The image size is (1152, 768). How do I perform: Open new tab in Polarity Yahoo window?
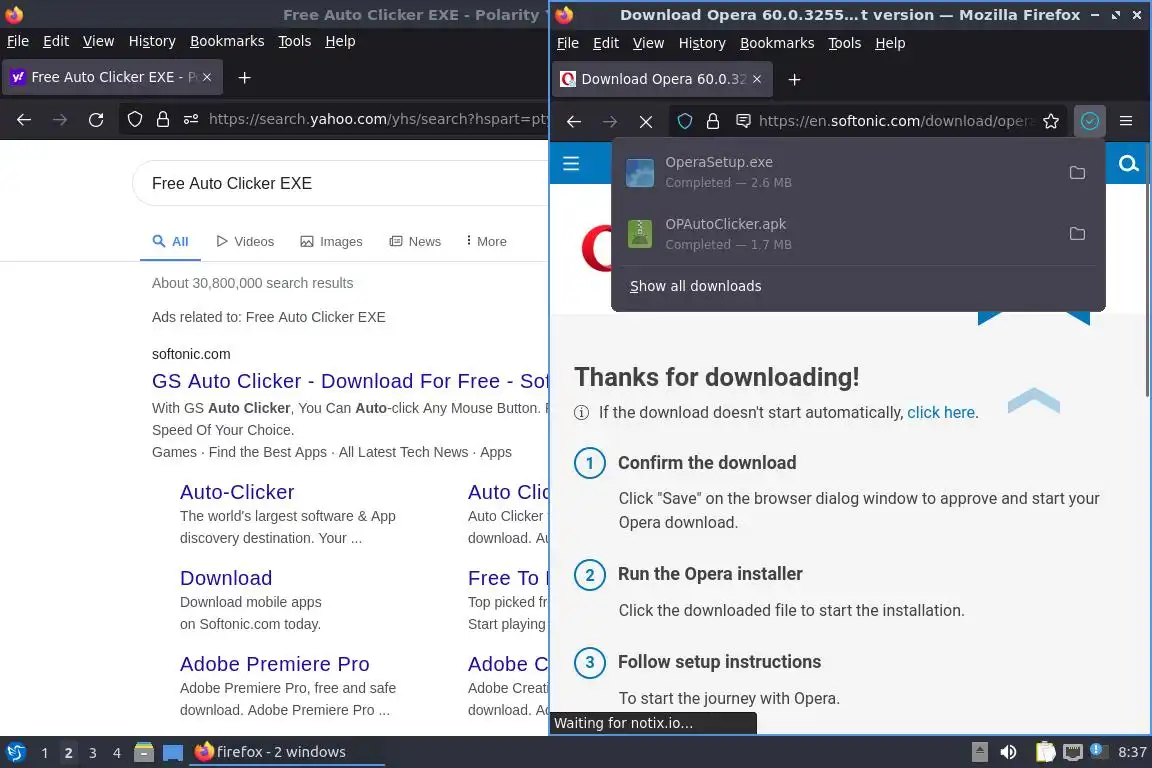[x=245, y=77]
